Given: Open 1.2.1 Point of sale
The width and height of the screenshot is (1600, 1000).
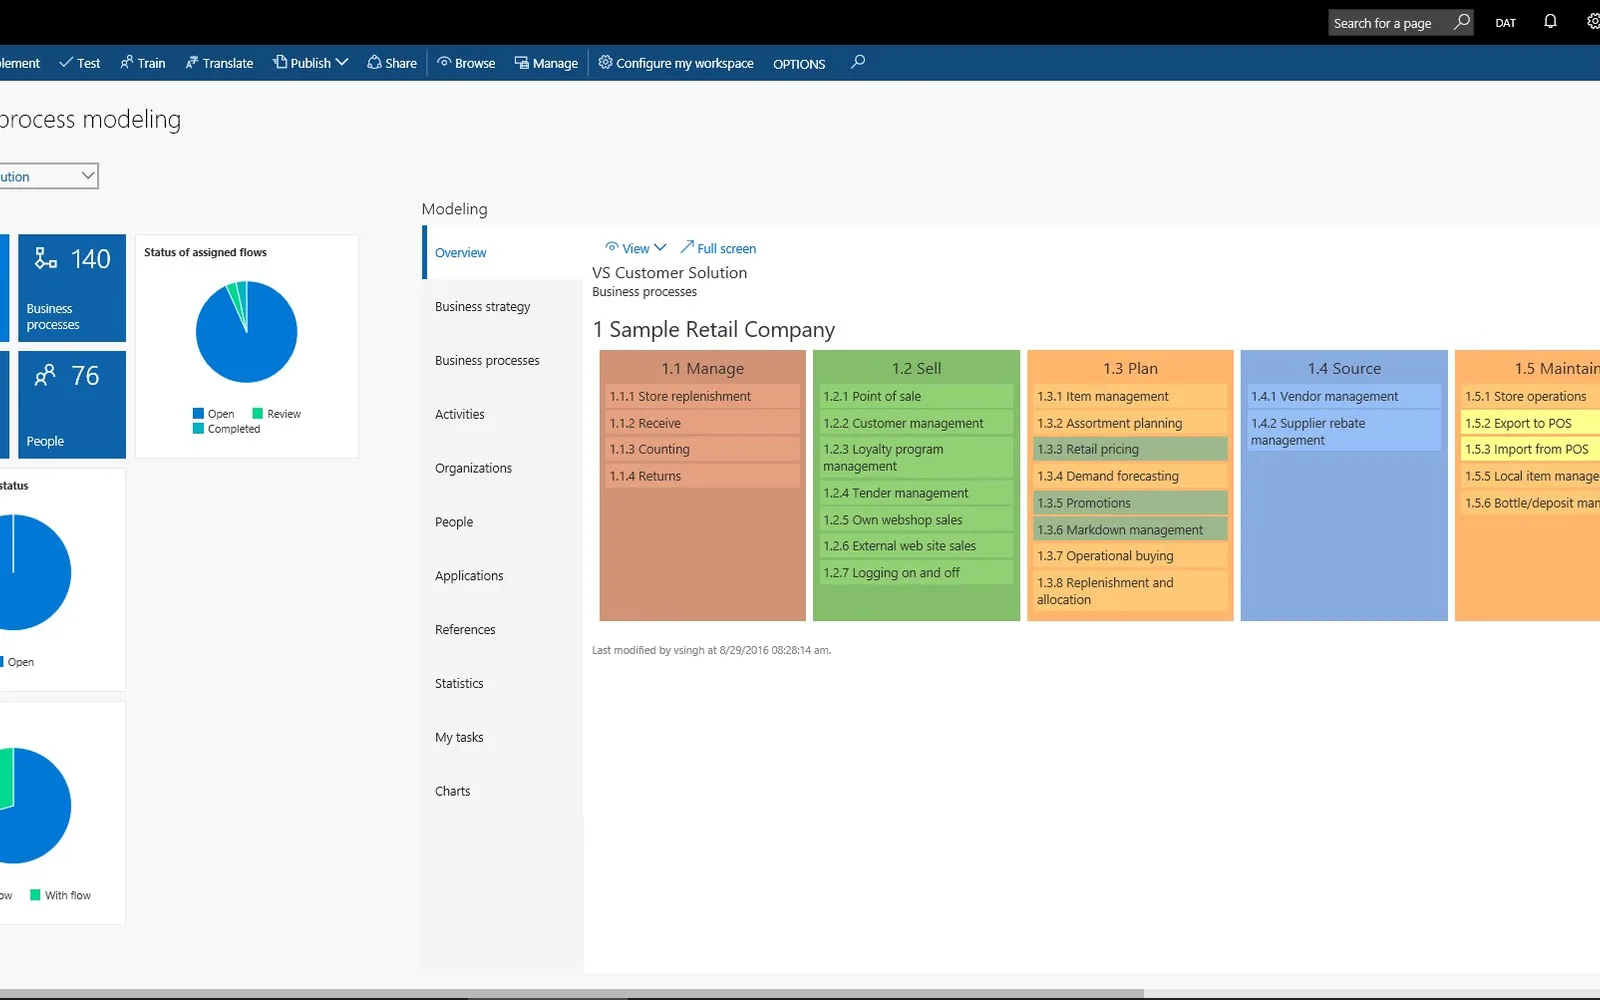Looking at the screenshot, I should click(x=916, y=396).
